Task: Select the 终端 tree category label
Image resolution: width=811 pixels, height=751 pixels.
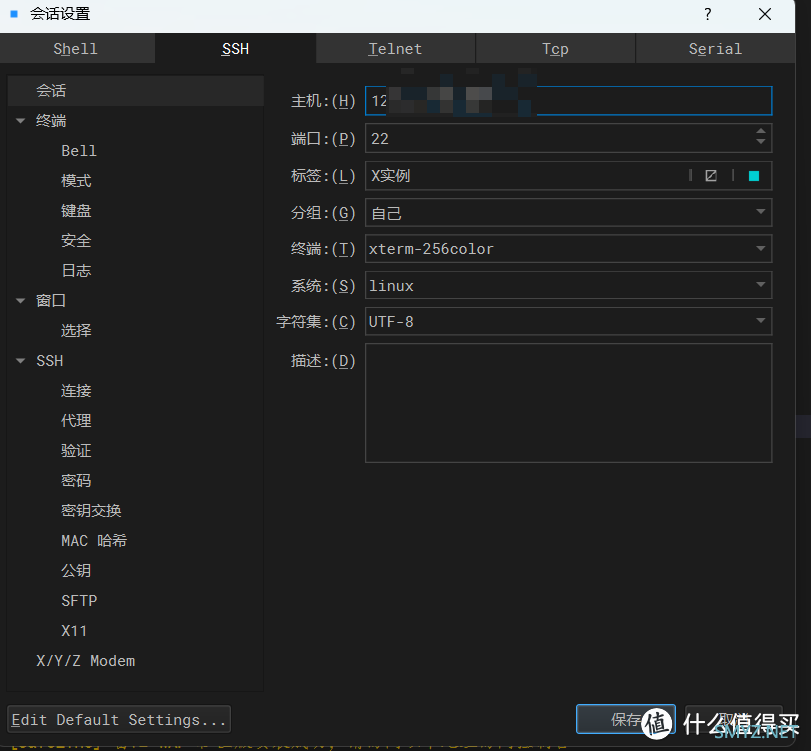Action: [51, 121]
